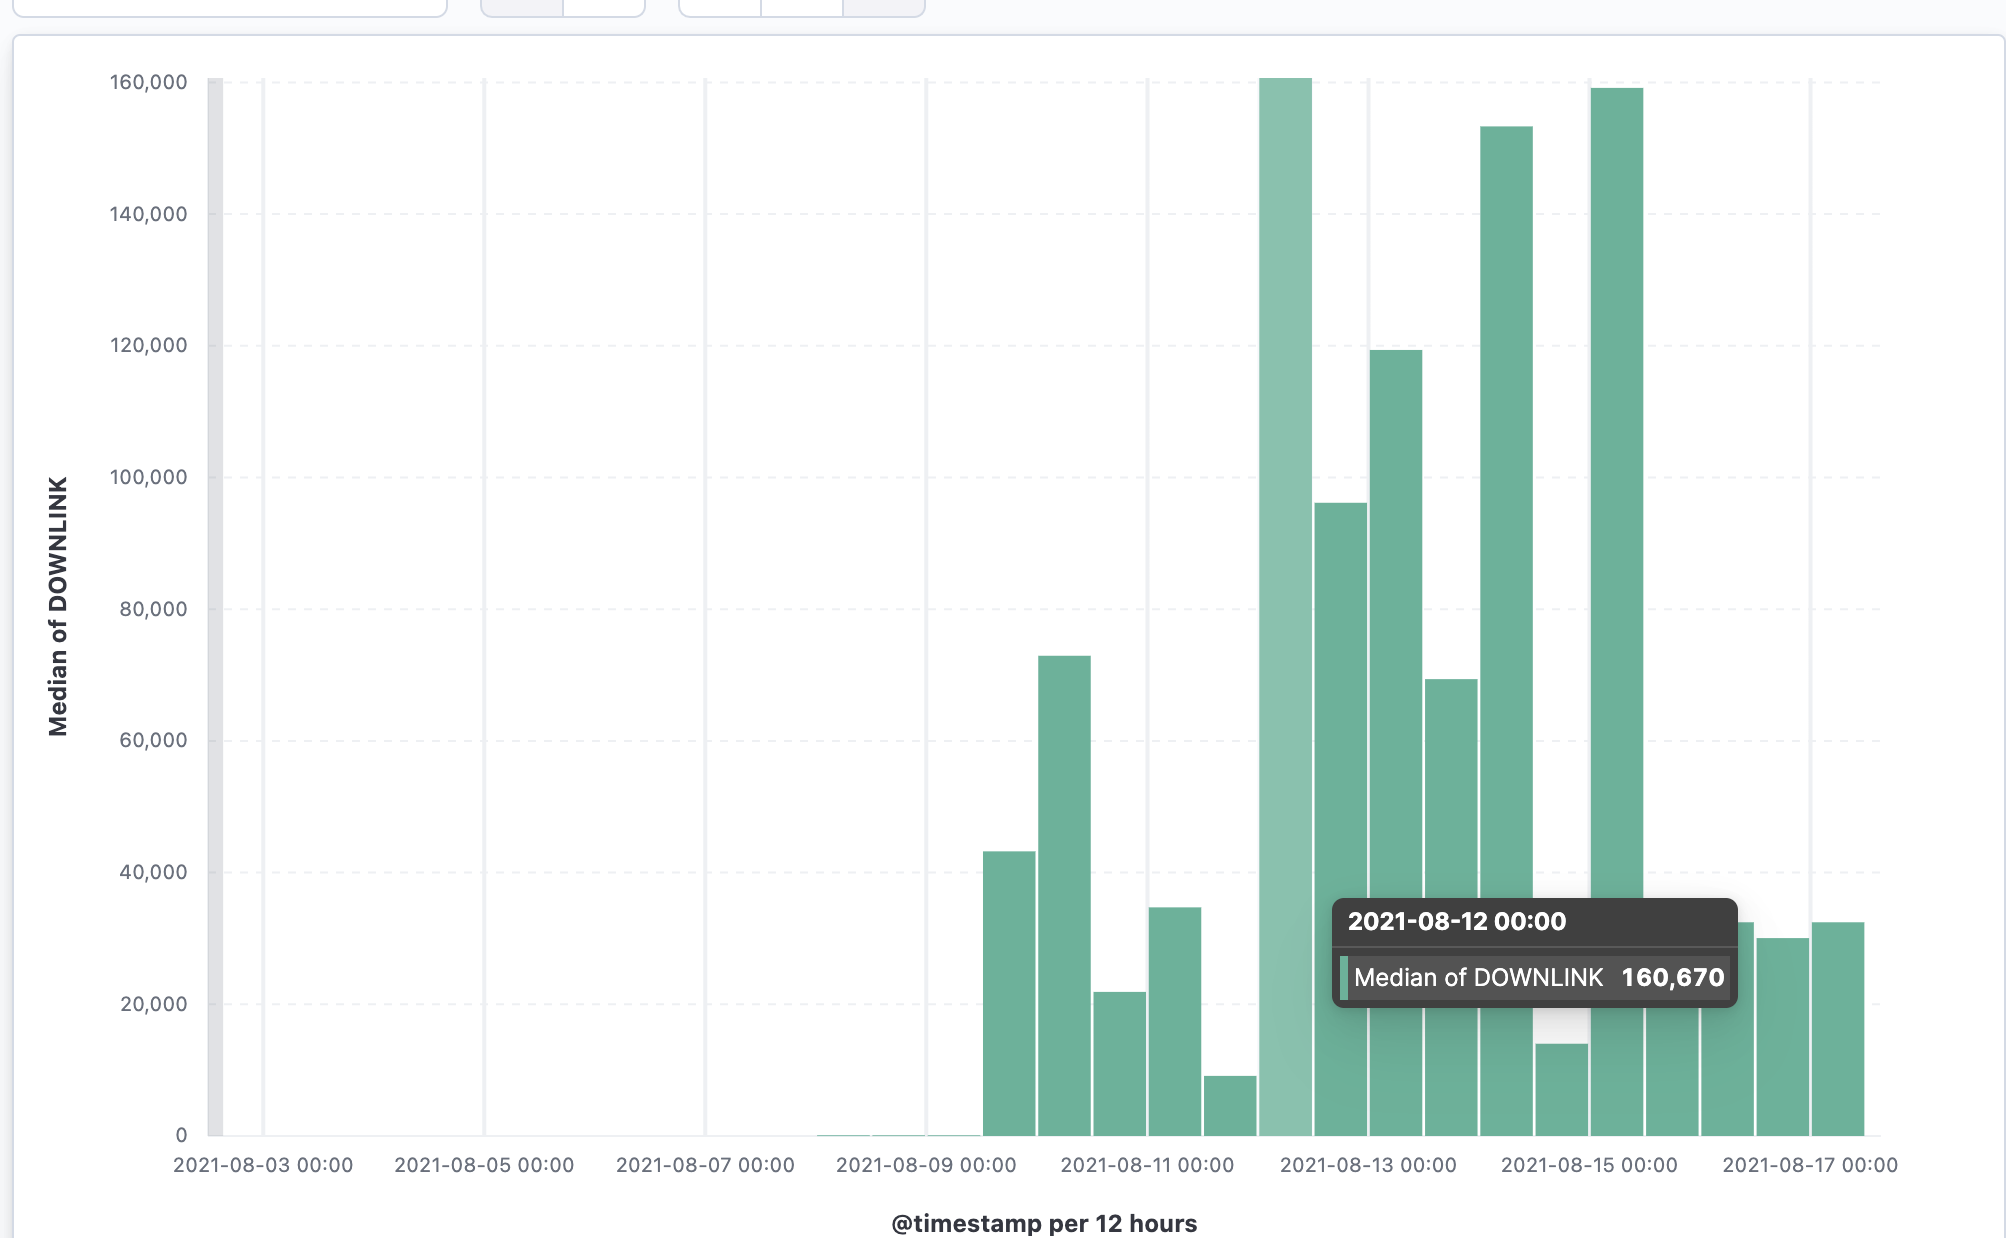Click the tooltip date 2021-08-12 00:00

tap(1456, 922)
